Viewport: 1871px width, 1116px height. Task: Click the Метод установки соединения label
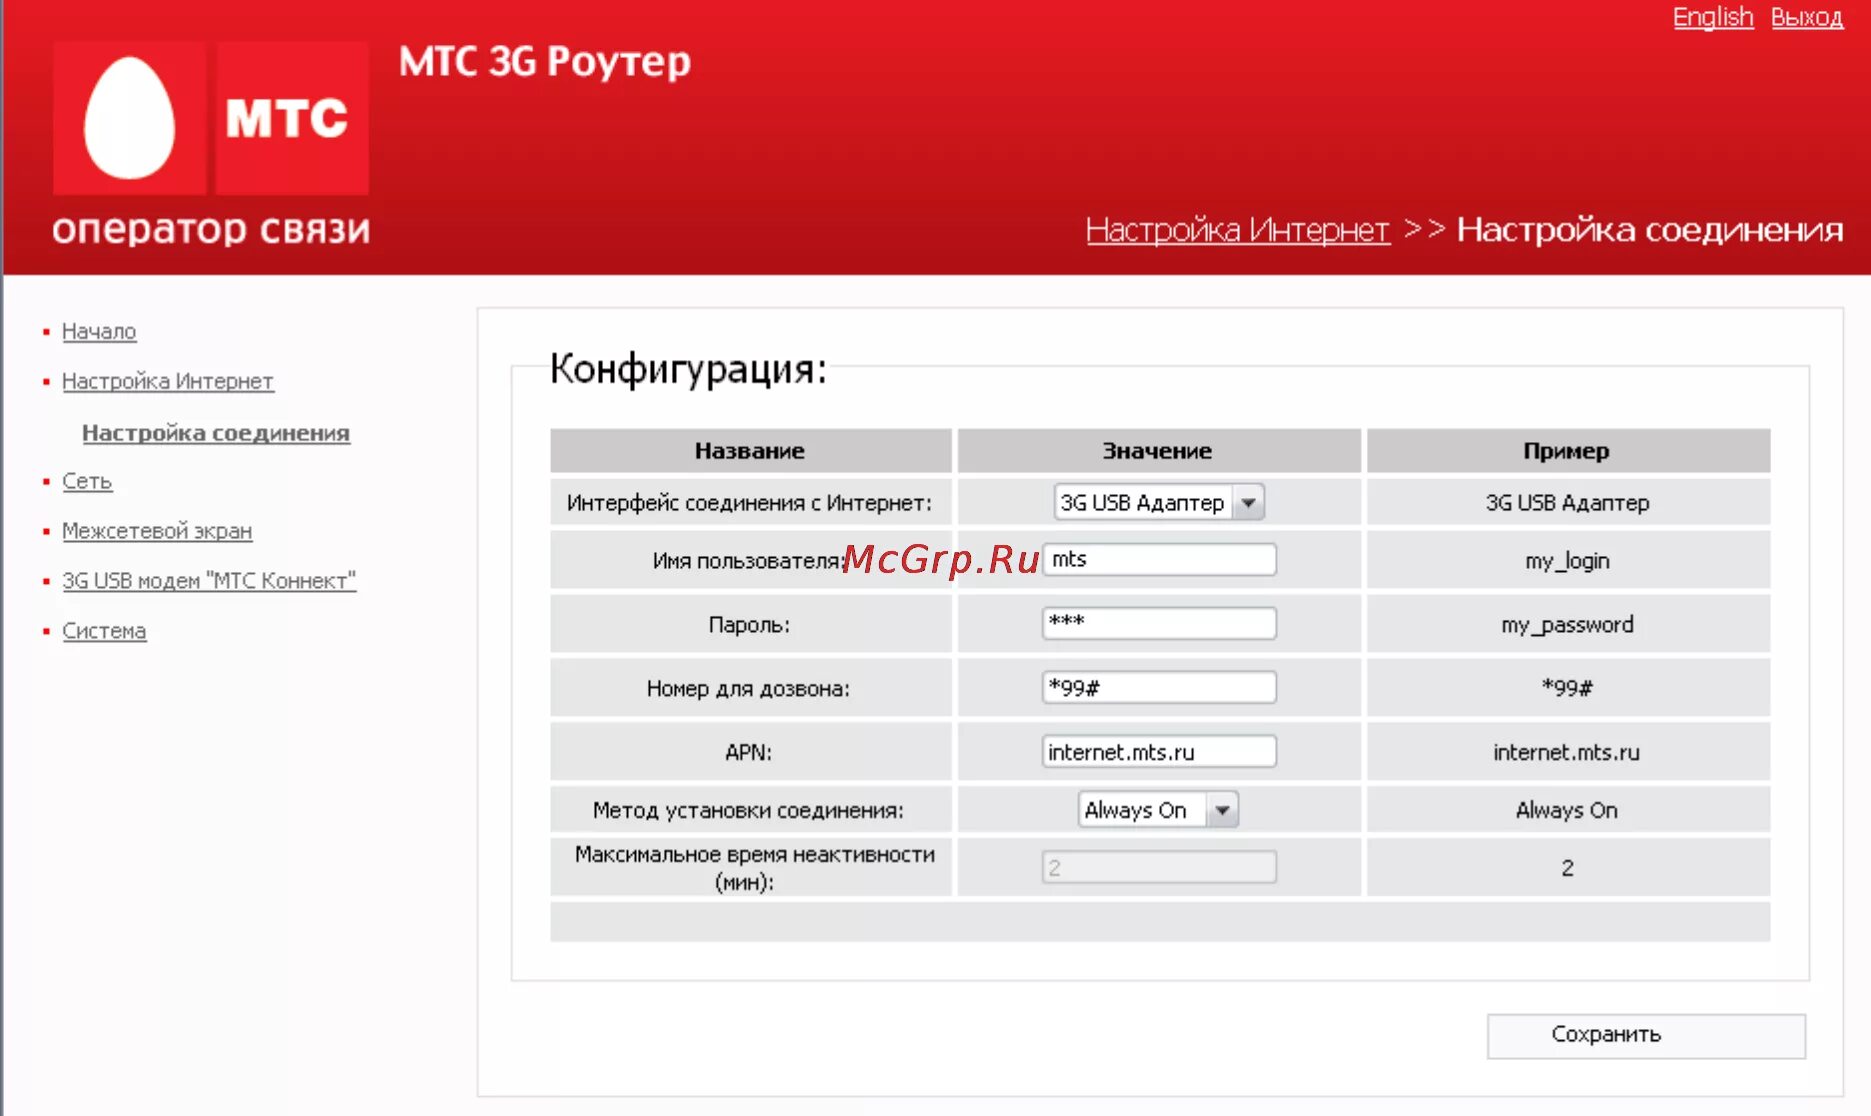pos(748,810)
